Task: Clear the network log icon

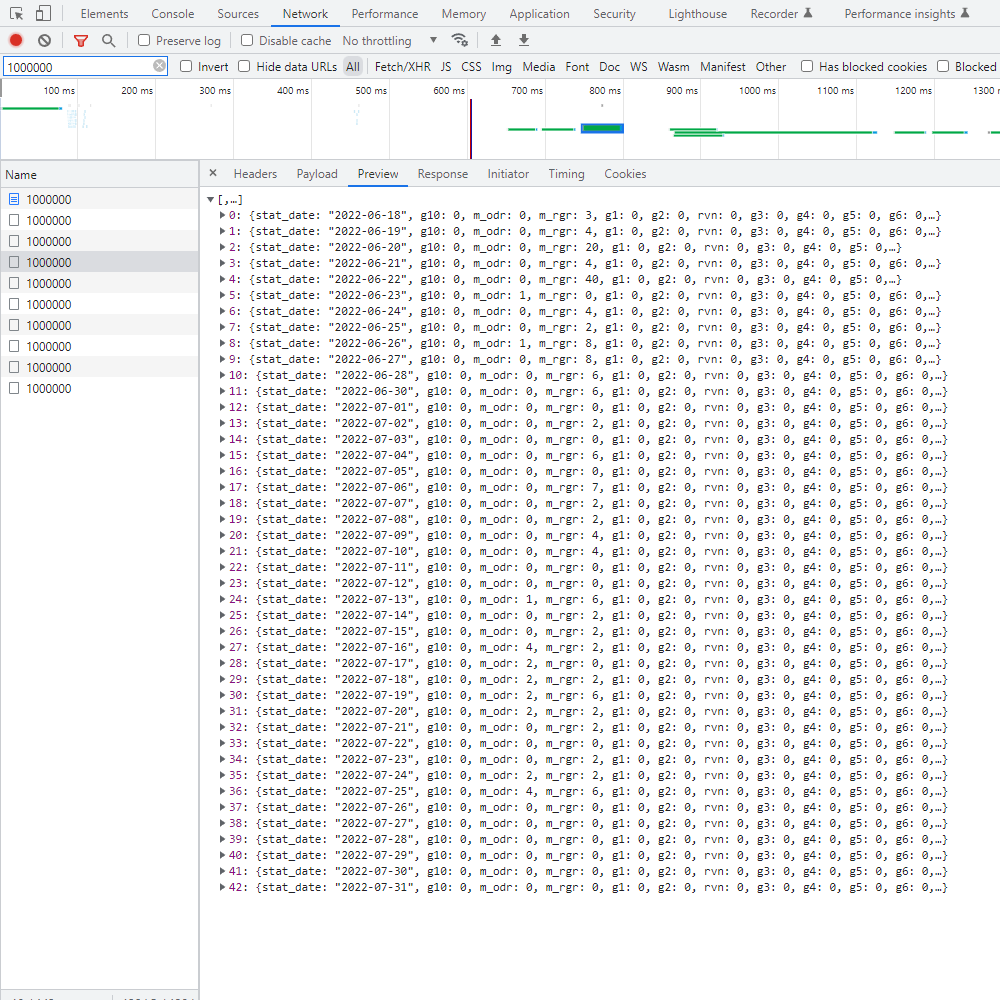Action: [44, 41]
